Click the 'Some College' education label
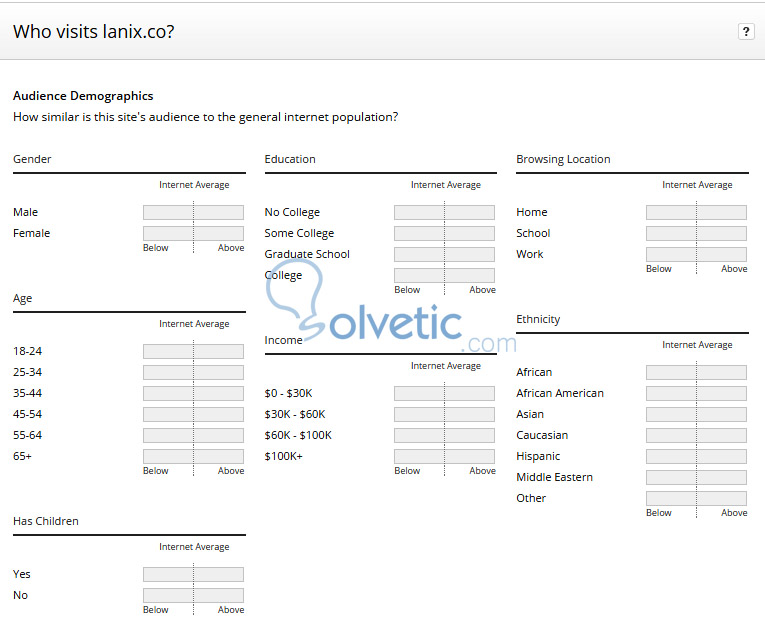The image size is (765, 623). click(x=299, y=233)
